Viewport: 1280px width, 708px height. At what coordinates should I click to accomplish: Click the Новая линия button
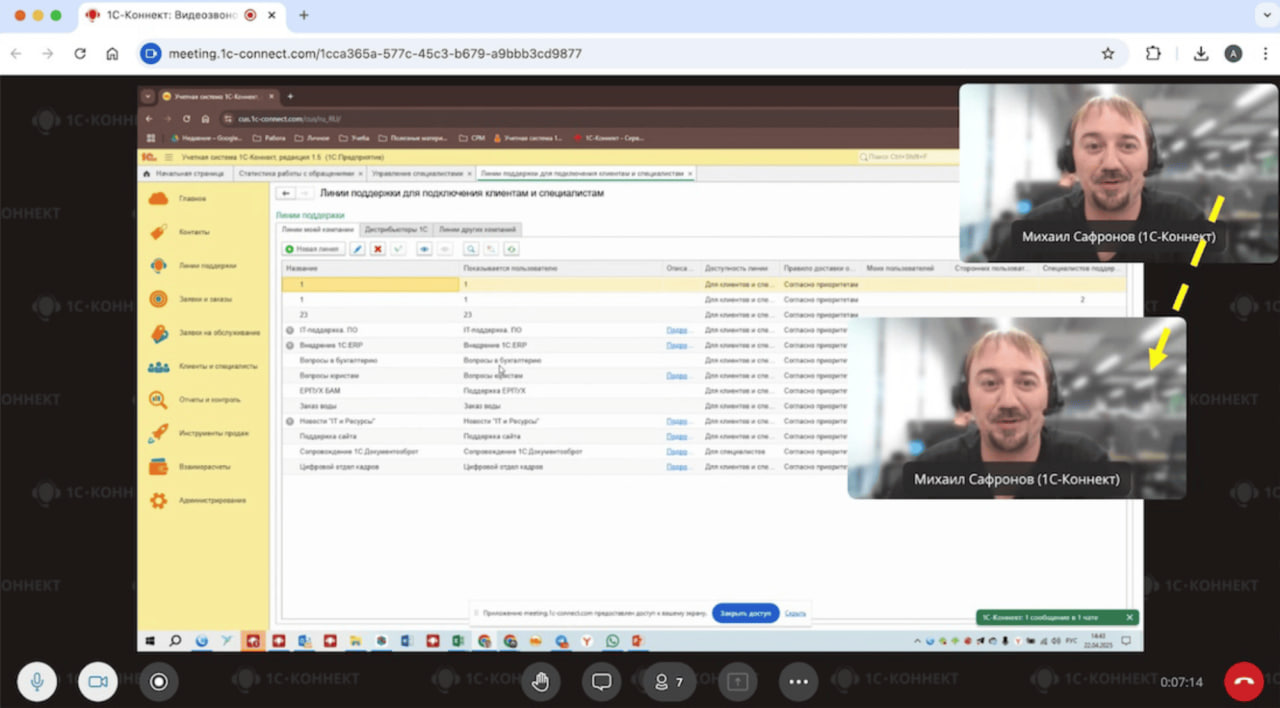tap(313, 249)
